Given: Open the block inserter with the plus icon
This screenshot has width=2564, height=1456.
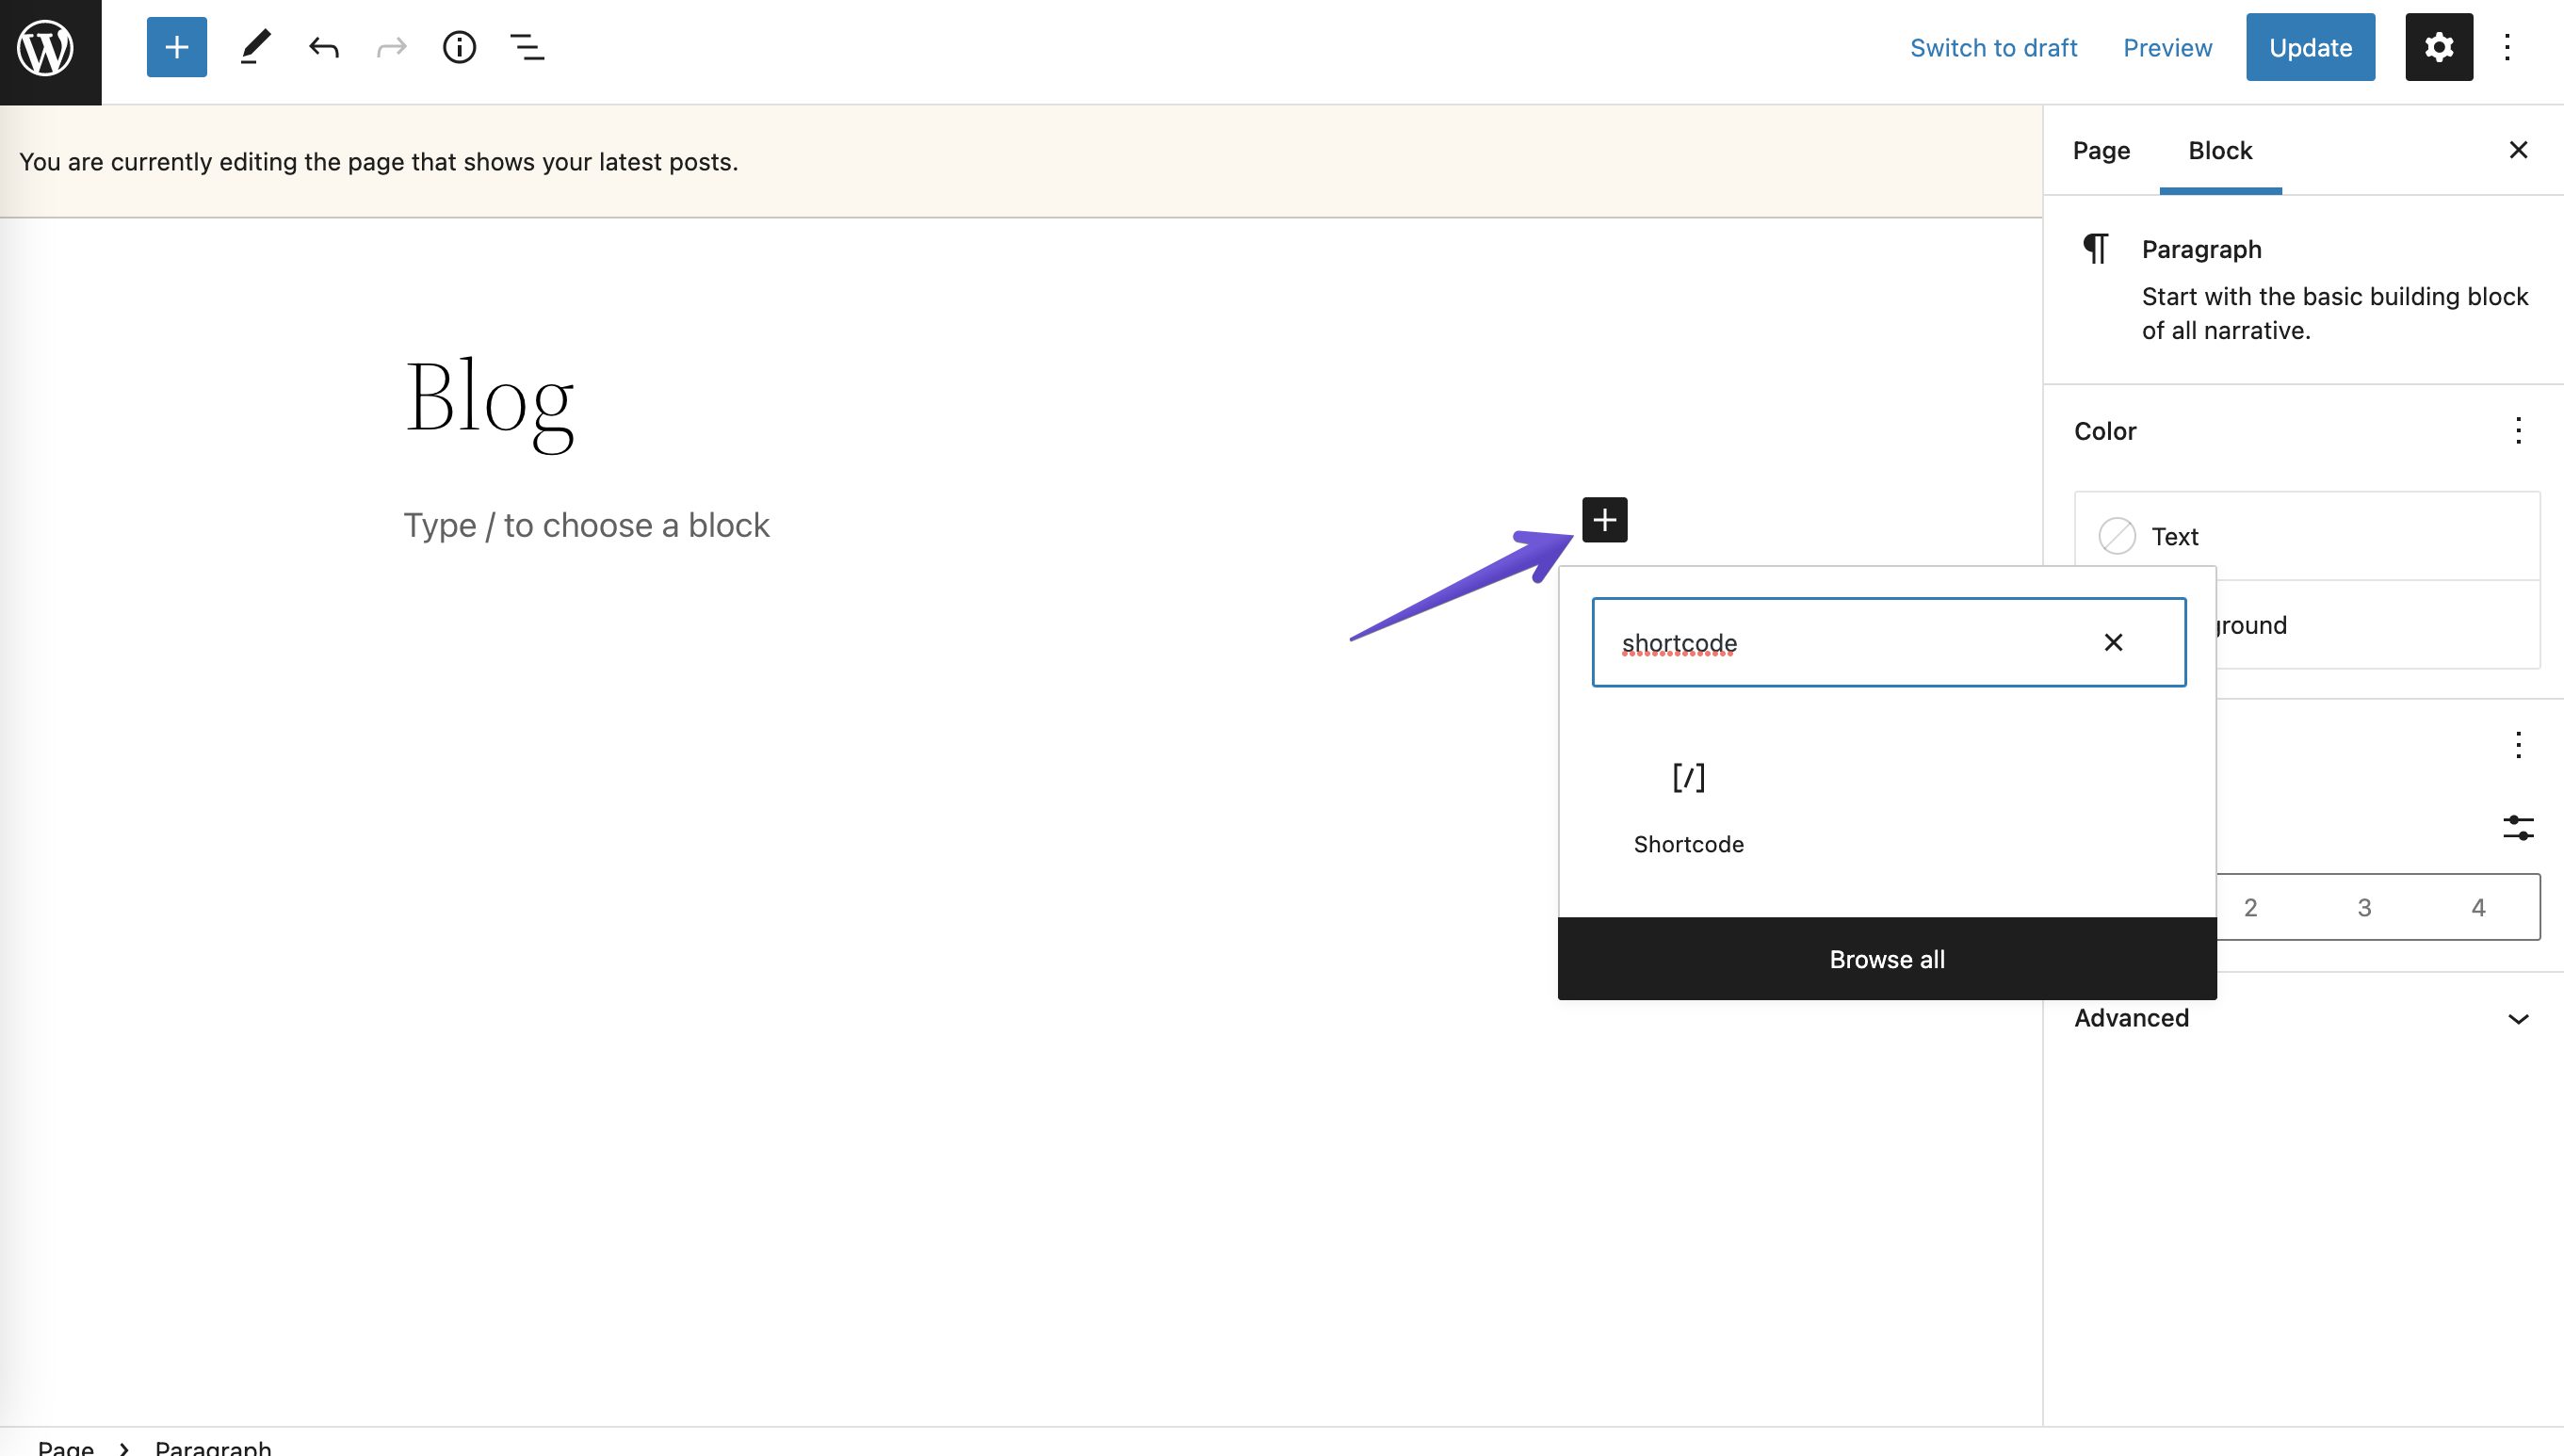Looking at the screenshot, I should tap(176, 47).
